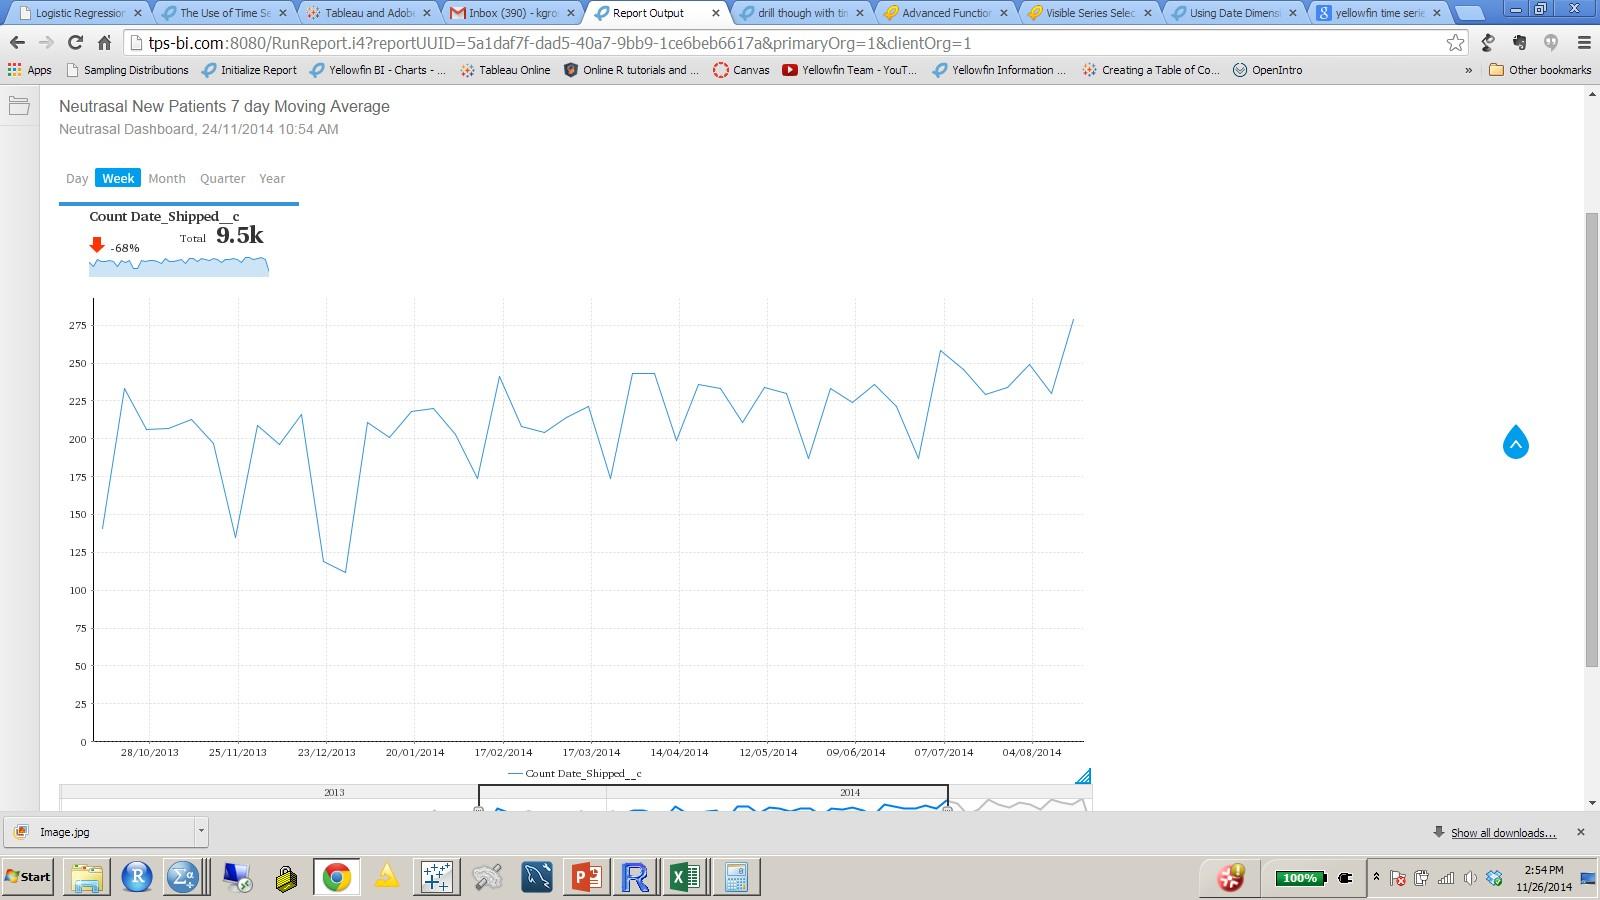Switch to the Logistic Regression tab
This screenshot has width=1600, height=900.
click(79, 13)
